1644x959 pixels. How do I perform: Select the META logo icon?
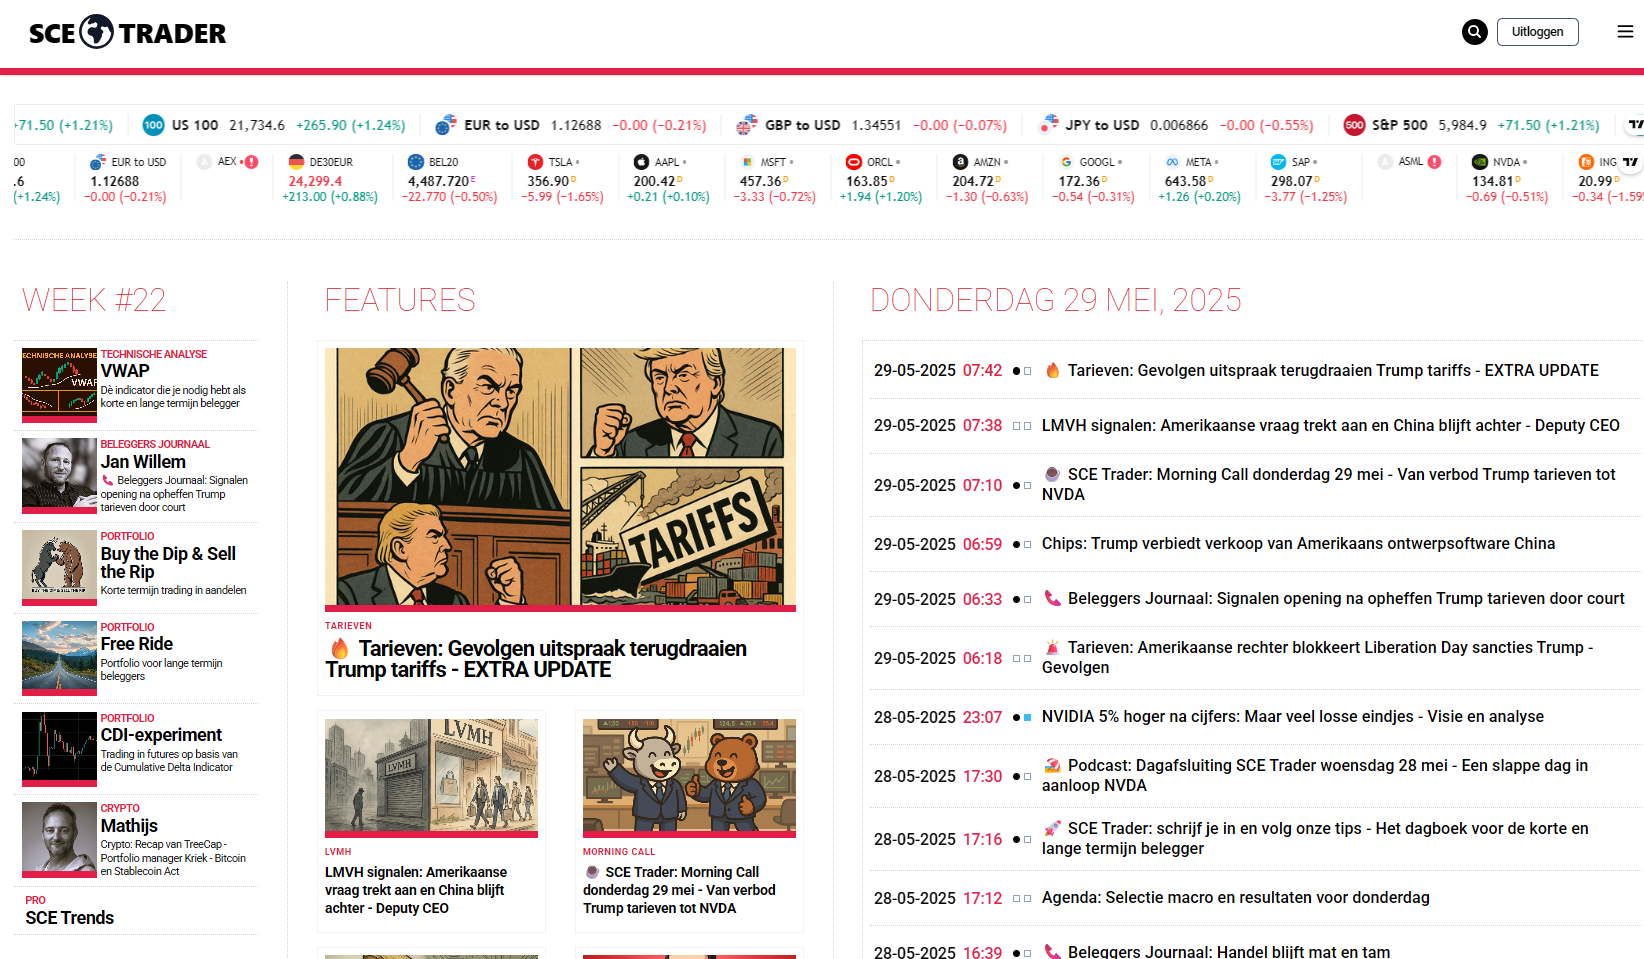pos(1172,162)
